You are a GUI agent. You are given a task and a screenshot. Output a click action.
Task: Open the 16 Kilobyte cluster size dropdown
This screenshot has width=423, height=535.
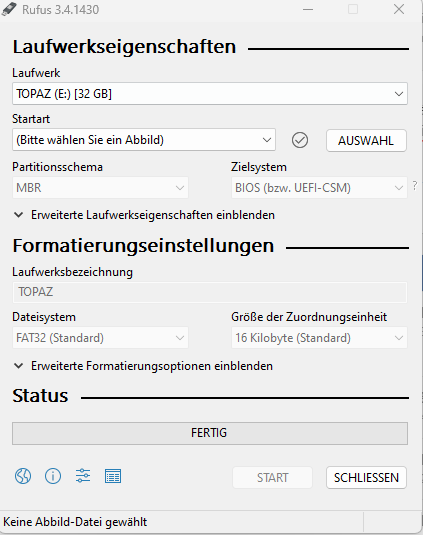(319, 338)
